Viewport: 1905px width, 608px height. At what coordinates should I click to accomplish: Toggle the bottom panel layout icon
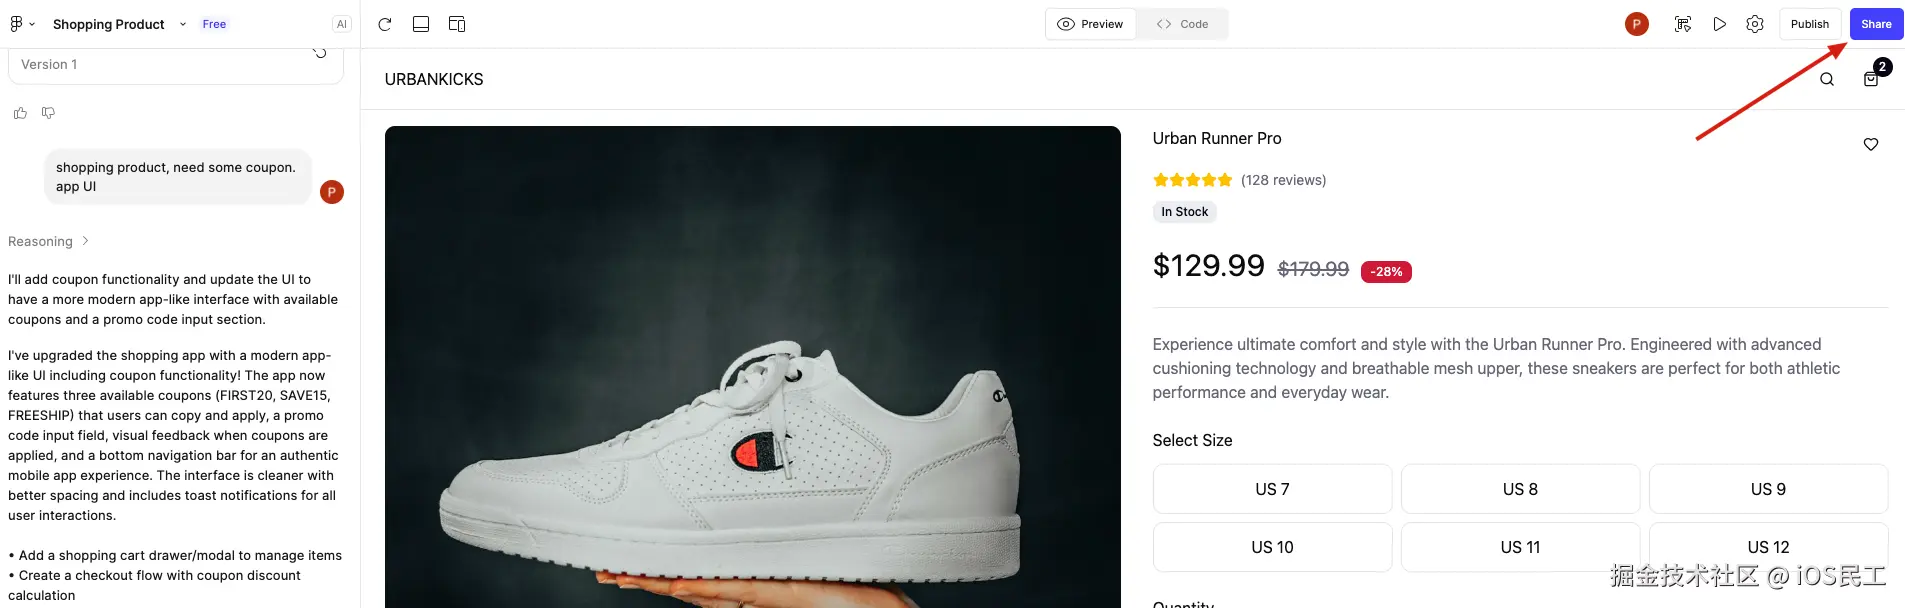421,24
